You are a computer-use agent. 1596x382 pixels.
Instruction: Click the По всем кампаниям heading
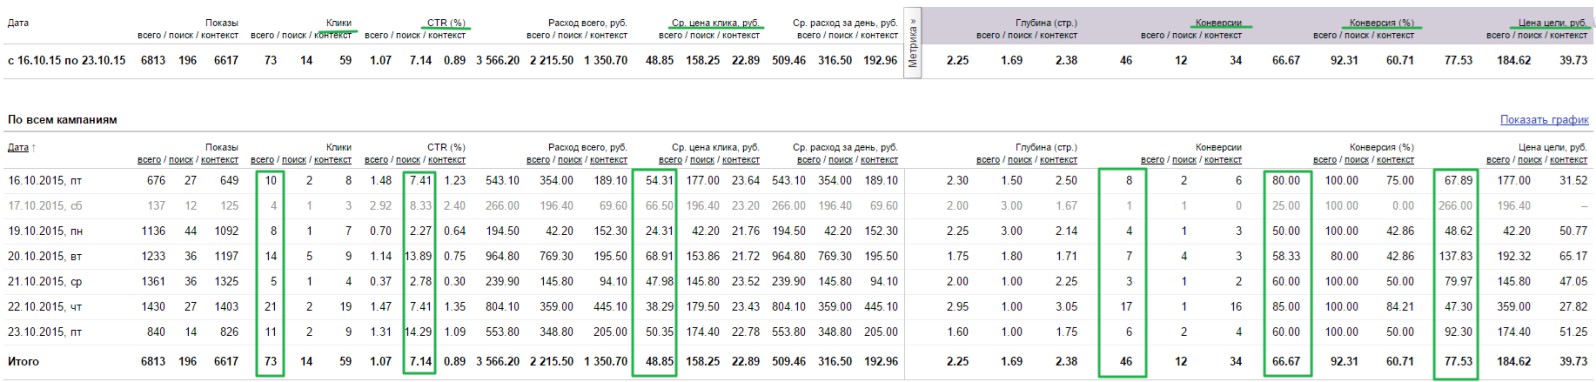pyautogui.click(x=62, y=120)
